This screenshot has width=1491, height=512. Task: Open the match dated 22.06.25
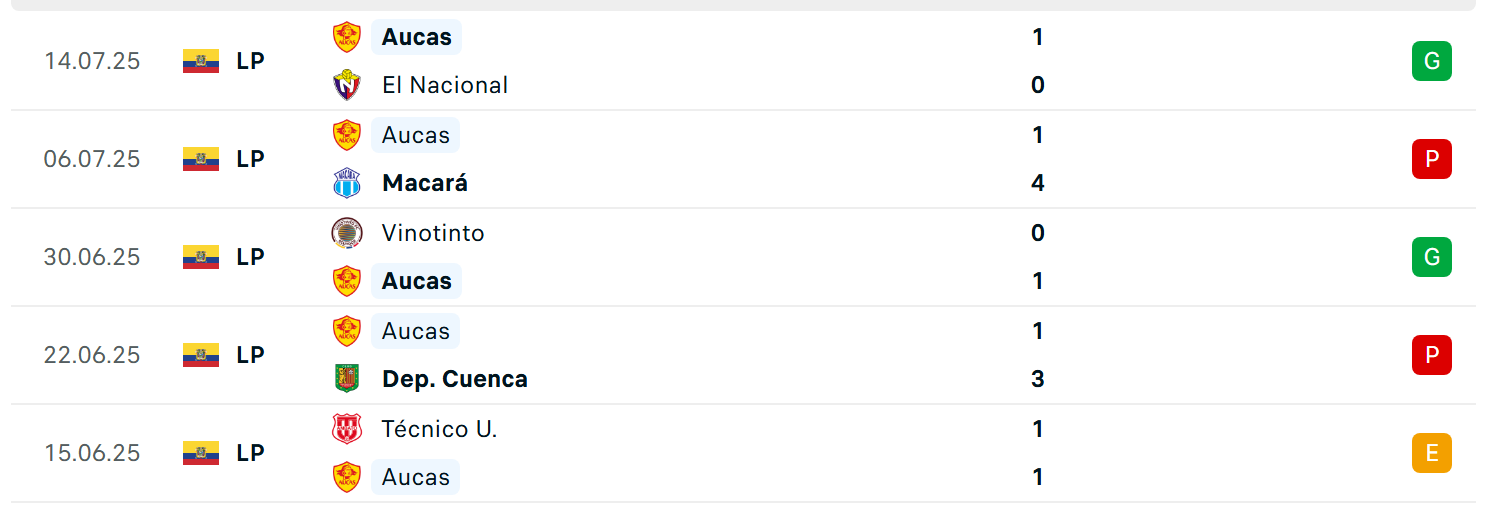click(x=743, y=355)
